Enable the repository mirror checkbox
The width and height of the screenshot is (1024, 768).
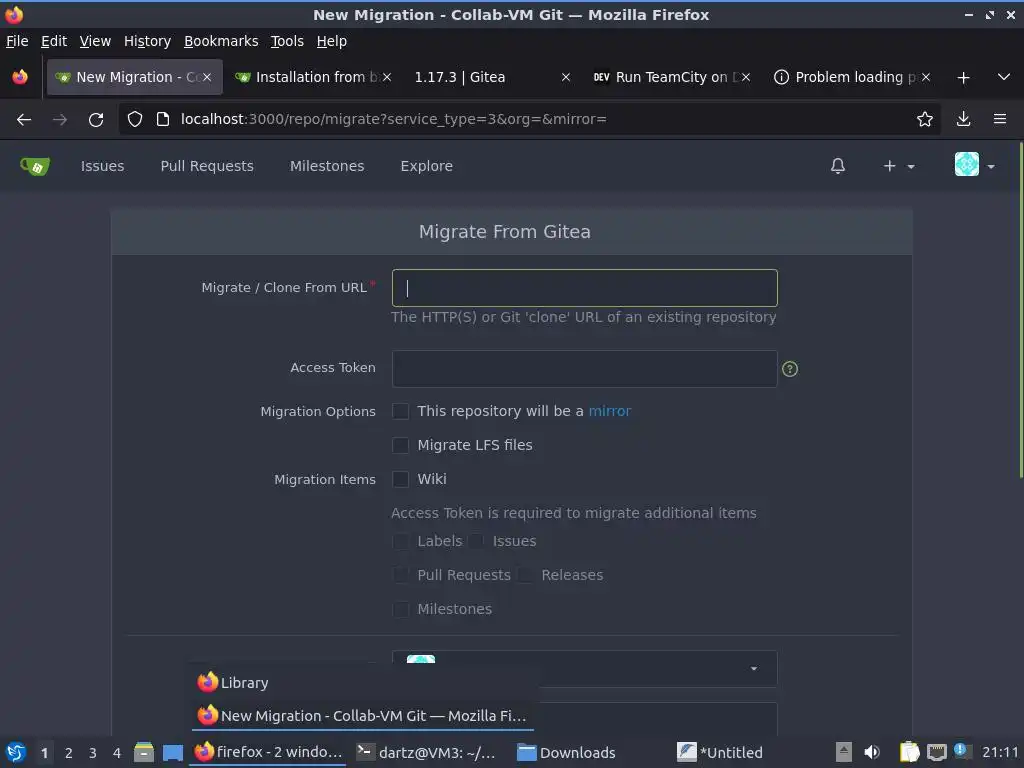tap(400, 411)
